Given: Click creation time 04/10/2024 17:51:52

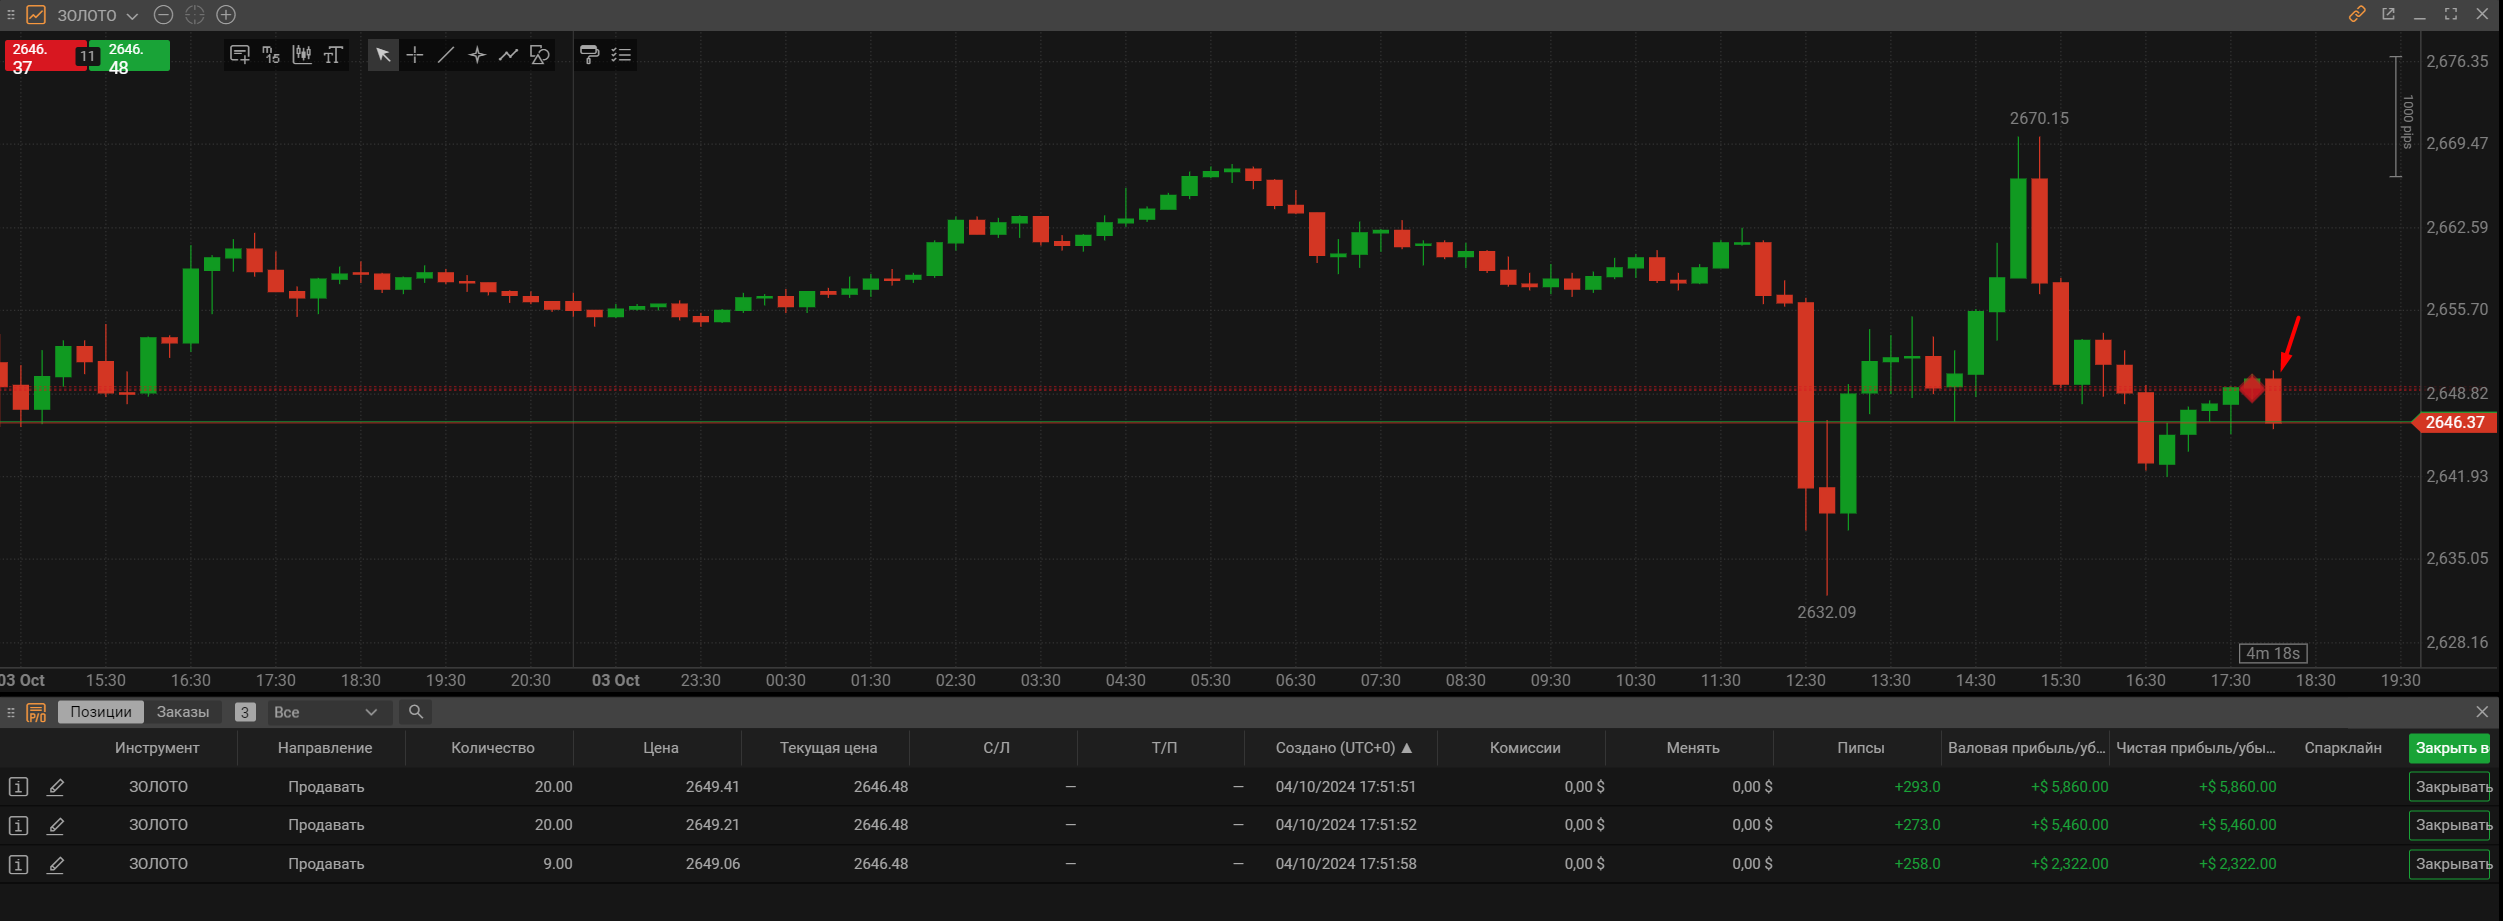Looking at the screenshot, I should coord(1346,825).
